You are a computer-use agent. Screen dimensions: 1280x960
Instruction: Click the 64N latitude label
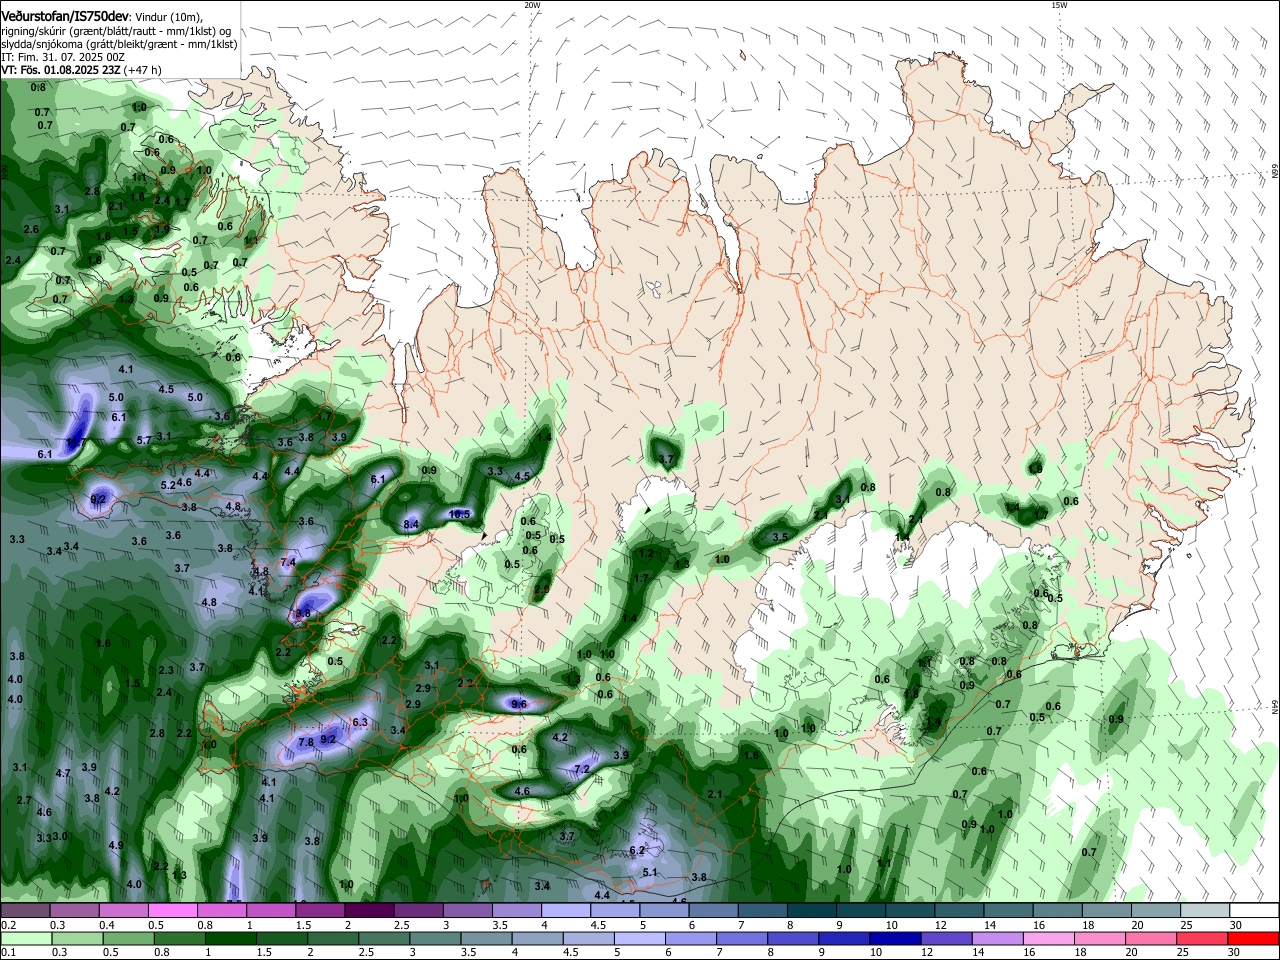1275,707
